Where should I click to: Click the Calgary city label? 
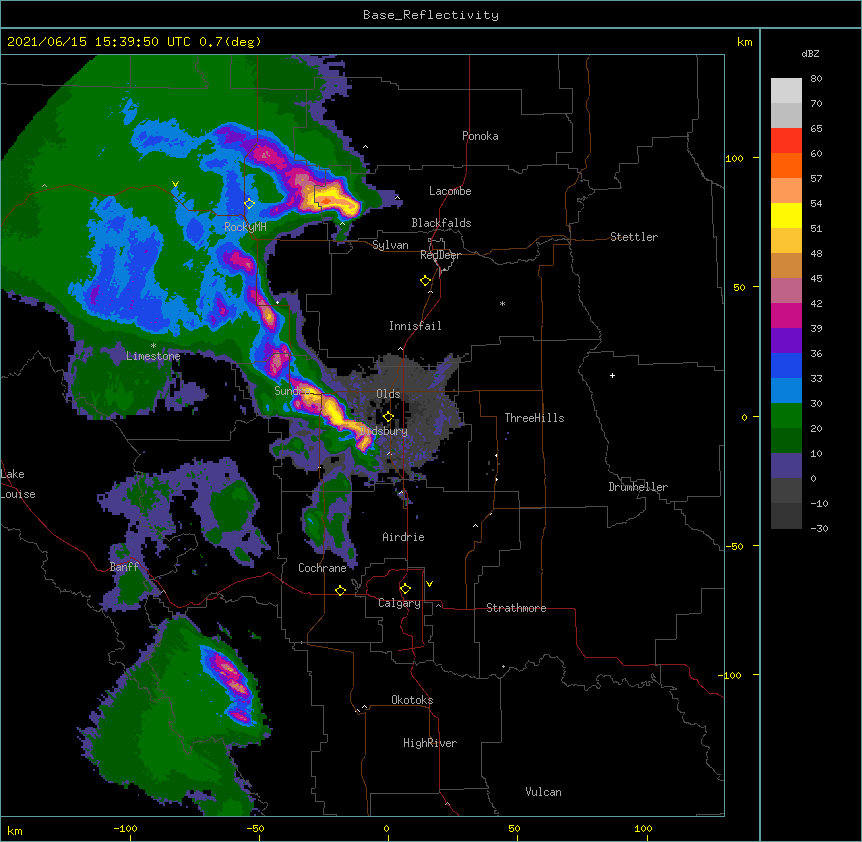(x=399, y=603)
